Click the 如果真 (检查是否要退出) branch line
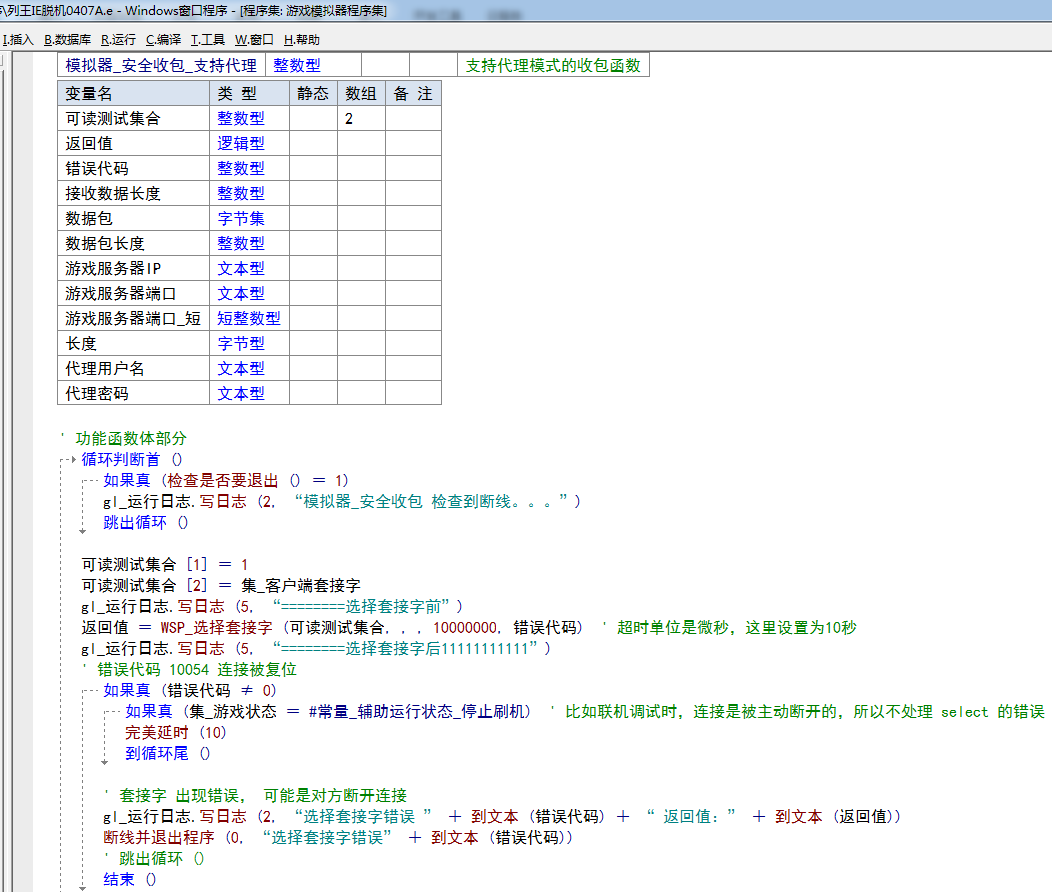The image size is (1052, 892). point(225,480)
